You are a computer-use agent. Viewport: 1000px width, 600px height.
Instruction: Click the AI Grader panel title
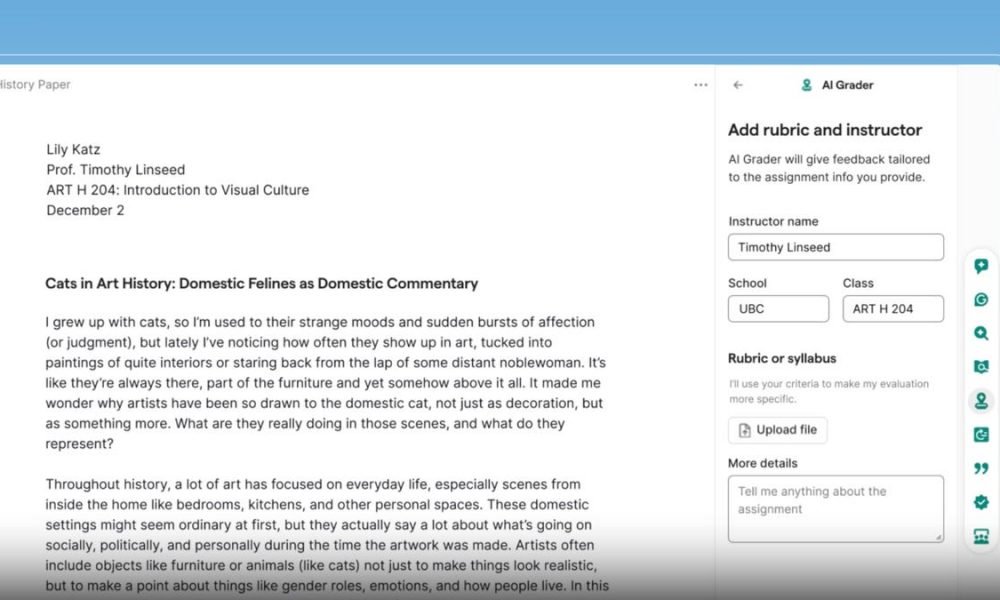(x=847, y=85)
